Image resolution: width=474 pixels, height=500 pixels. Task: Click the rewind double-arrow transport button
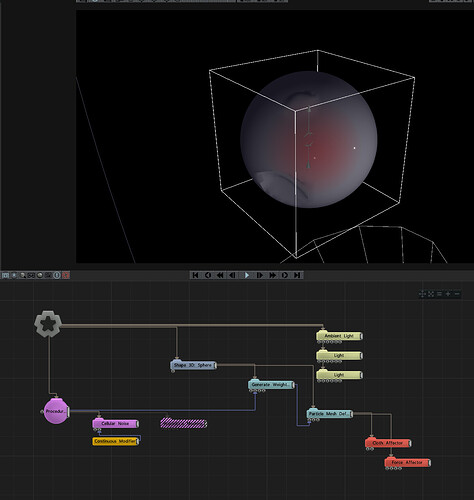pos(220,275)
